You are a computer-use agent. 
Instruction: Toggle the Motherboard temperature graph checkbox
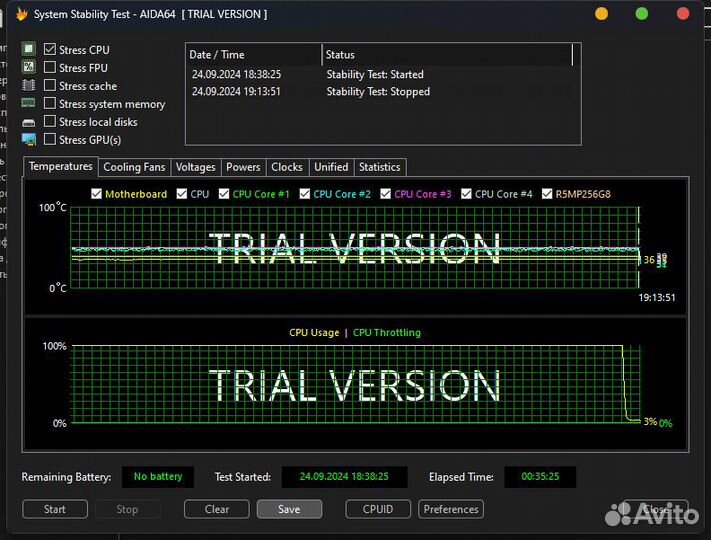pos(96,194)
